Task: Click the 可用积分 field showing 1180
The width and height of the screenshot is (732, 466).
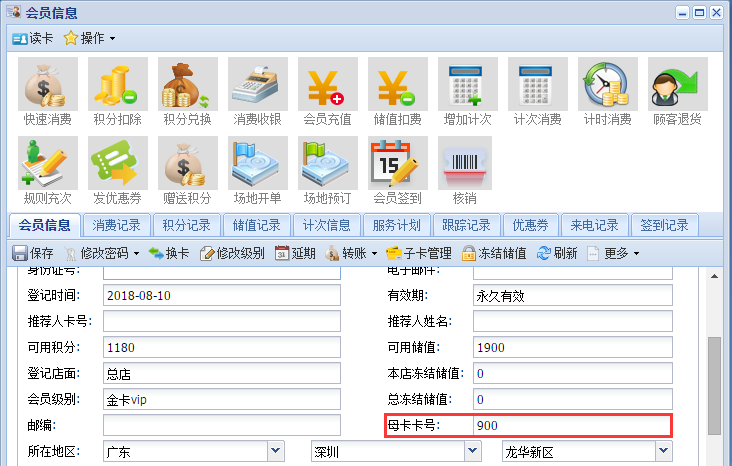Action: click(x=222, y=347)
